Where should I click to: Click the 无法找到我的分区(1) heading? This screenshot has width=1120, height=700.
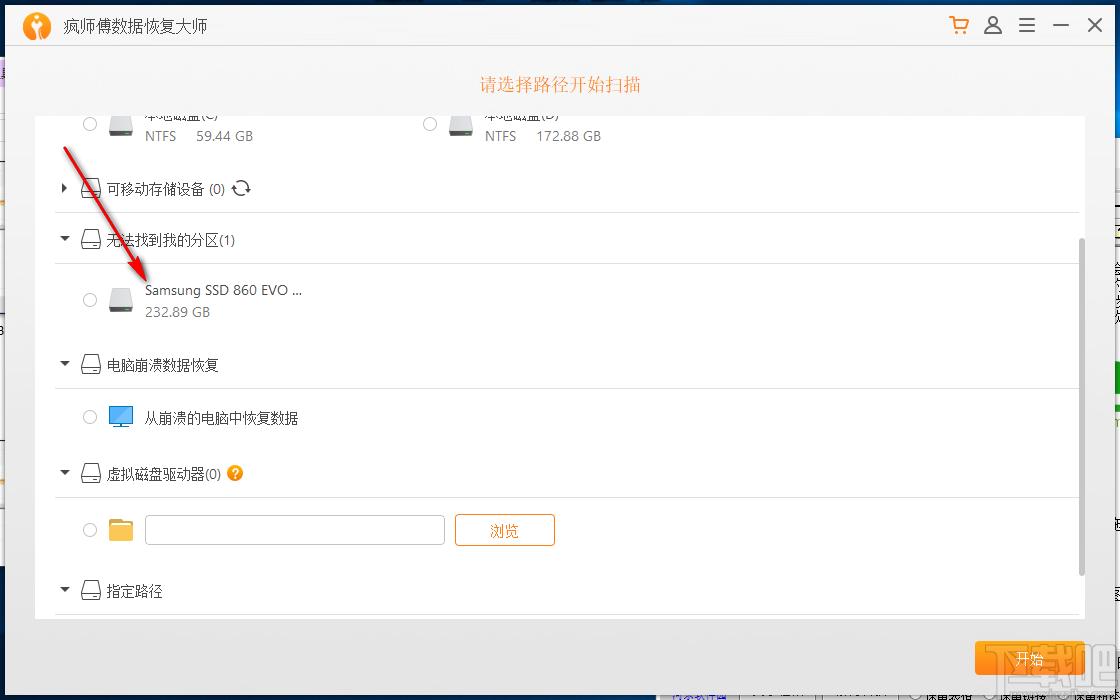171,241
